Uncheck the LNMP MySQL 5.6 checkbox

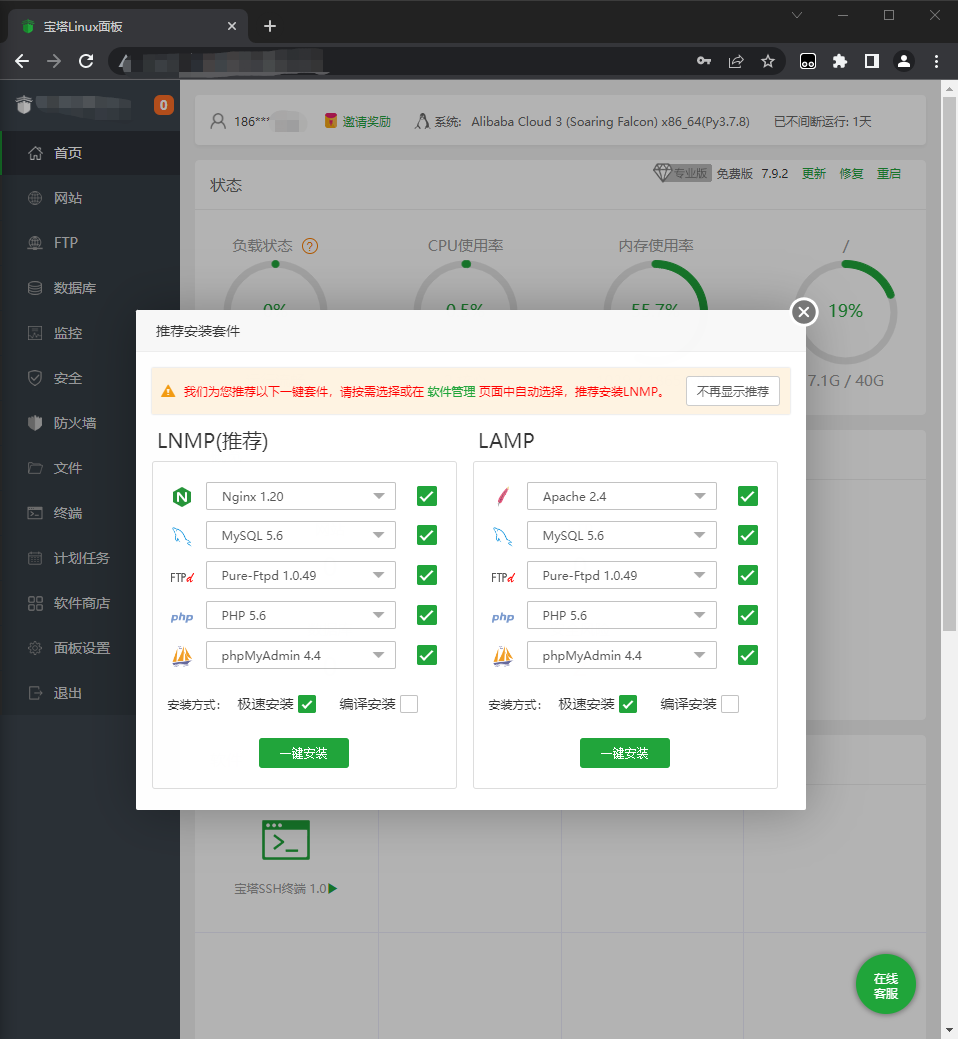tap(427, 535)
